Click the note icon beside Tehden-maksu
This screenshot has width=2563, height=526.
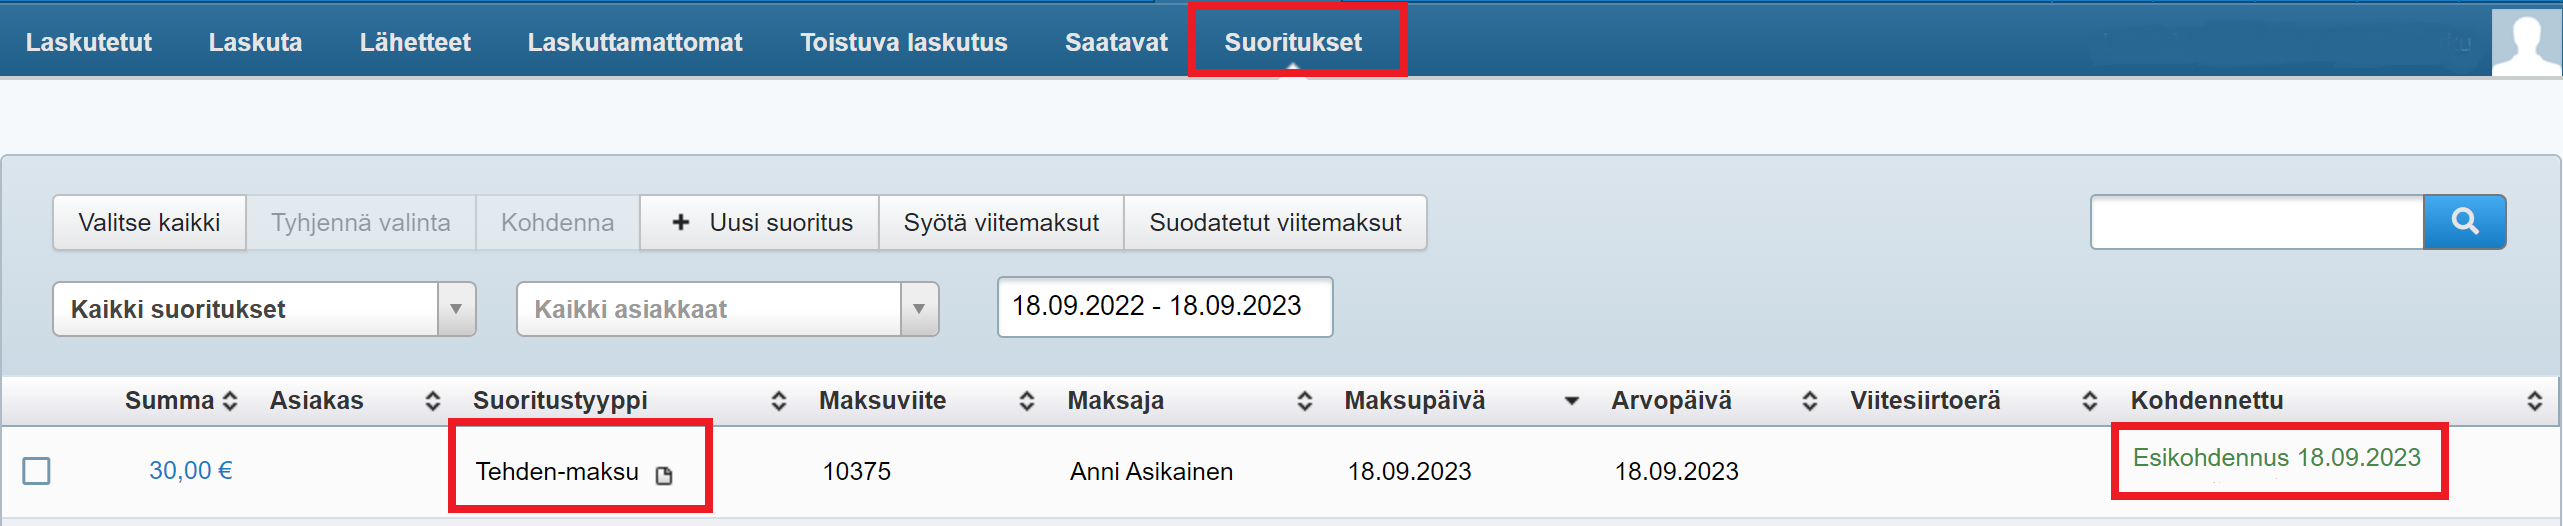pos(664,475)
